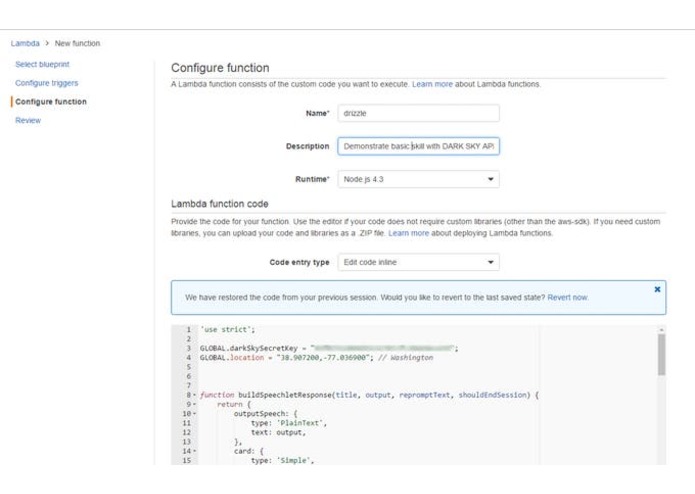The image size is (695, 494).
Task: Follow Learn more about Lambda functions link
Action: click(x=432, y=84)
